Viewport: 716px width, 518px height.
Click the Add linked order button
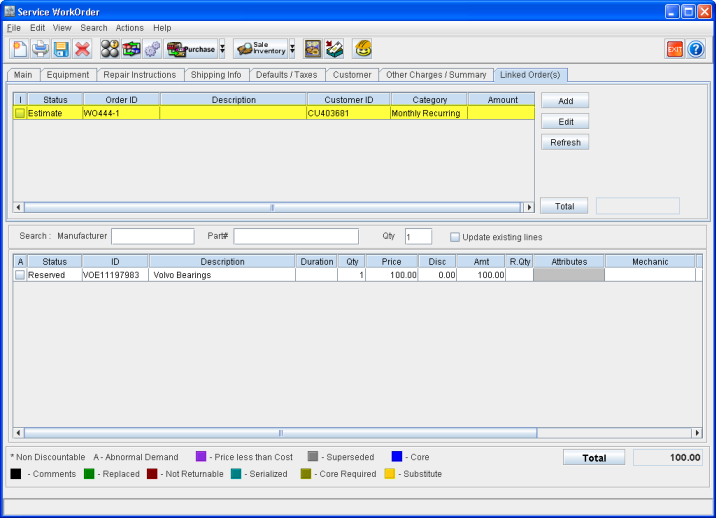565,101
